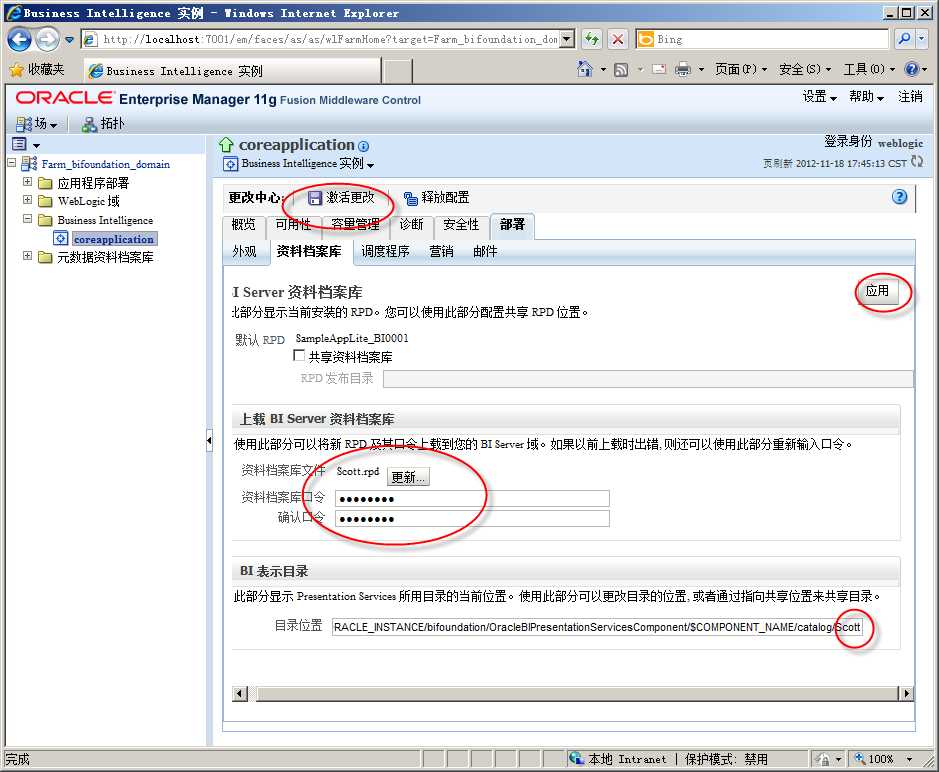The width and height of the screenshot is (939, 772).
Task: Click the Farm_bifoundation_domain farm icon
Action: click(29, 164)
